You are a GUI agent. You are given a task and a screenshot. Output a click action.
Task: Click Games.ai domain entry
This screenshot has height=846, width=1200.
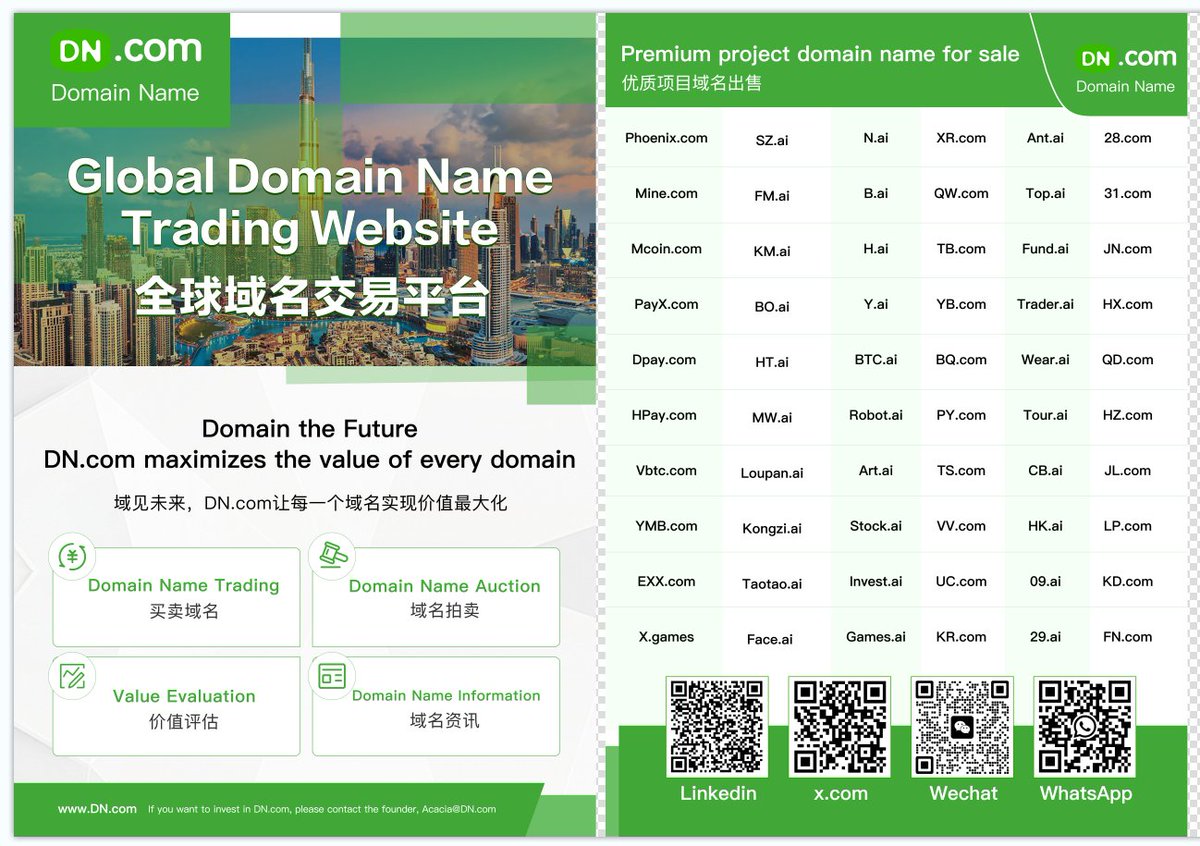[x=876, y=637]
